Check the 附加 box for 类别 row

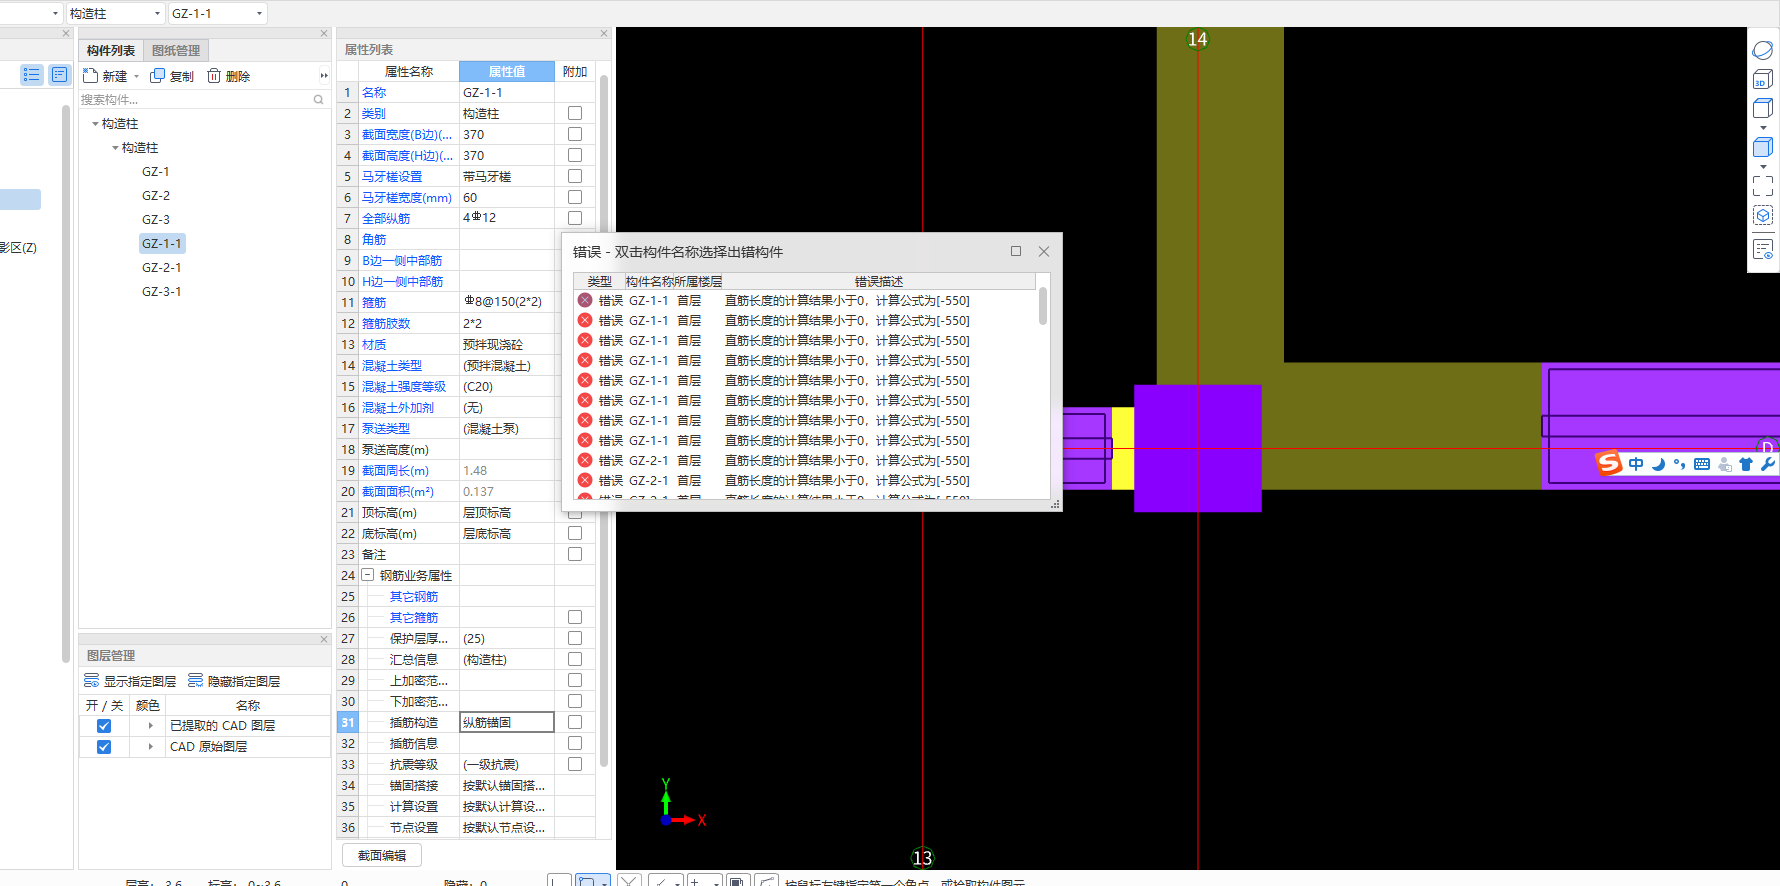575,113
